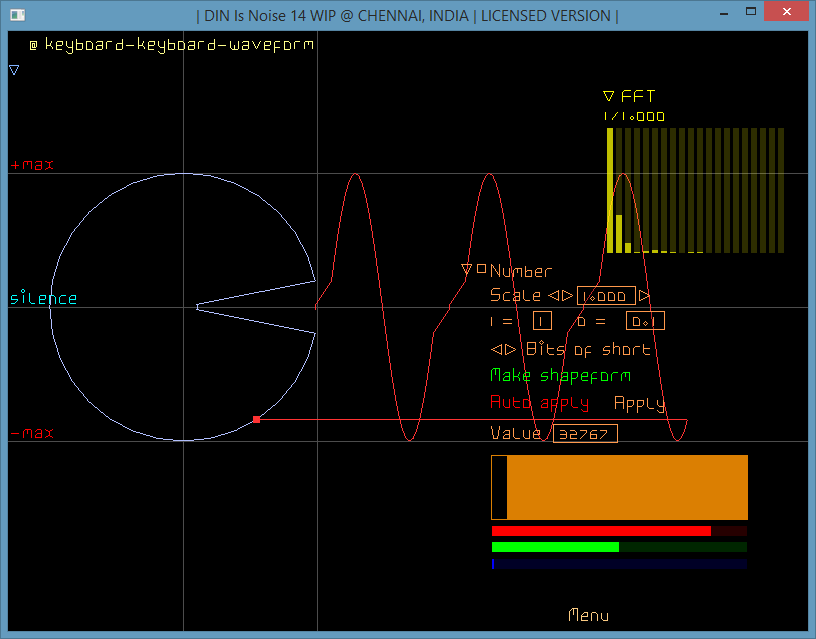Screen dimensions: 816x639
Task: Adjust the red color slider
Action: coord(619,531)
